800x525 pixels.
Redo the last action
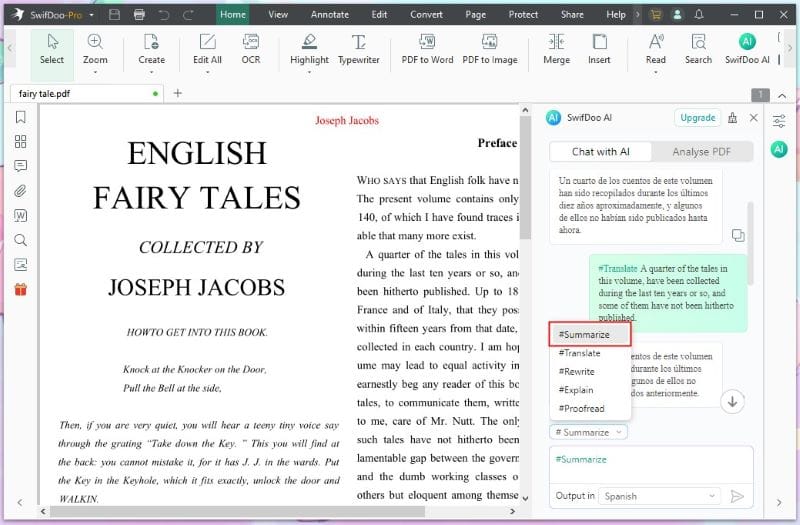tap(188, 15)
